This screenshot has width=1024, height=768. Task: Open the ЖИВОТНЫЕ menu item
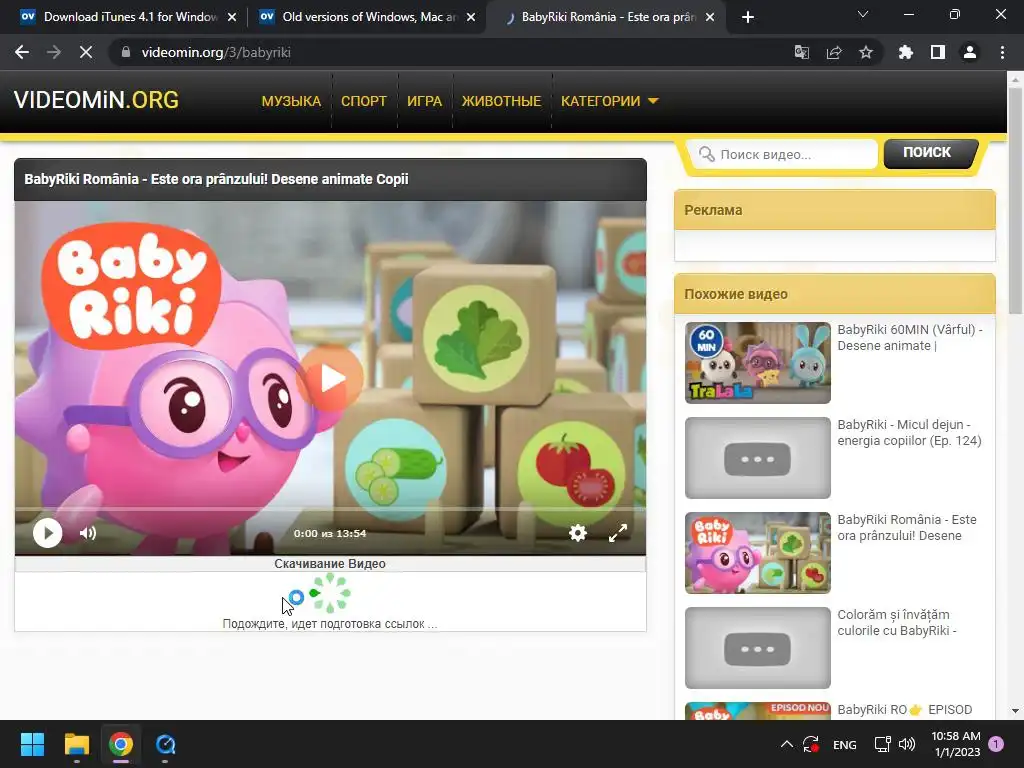pyautogui.click(x=502, y=101)
